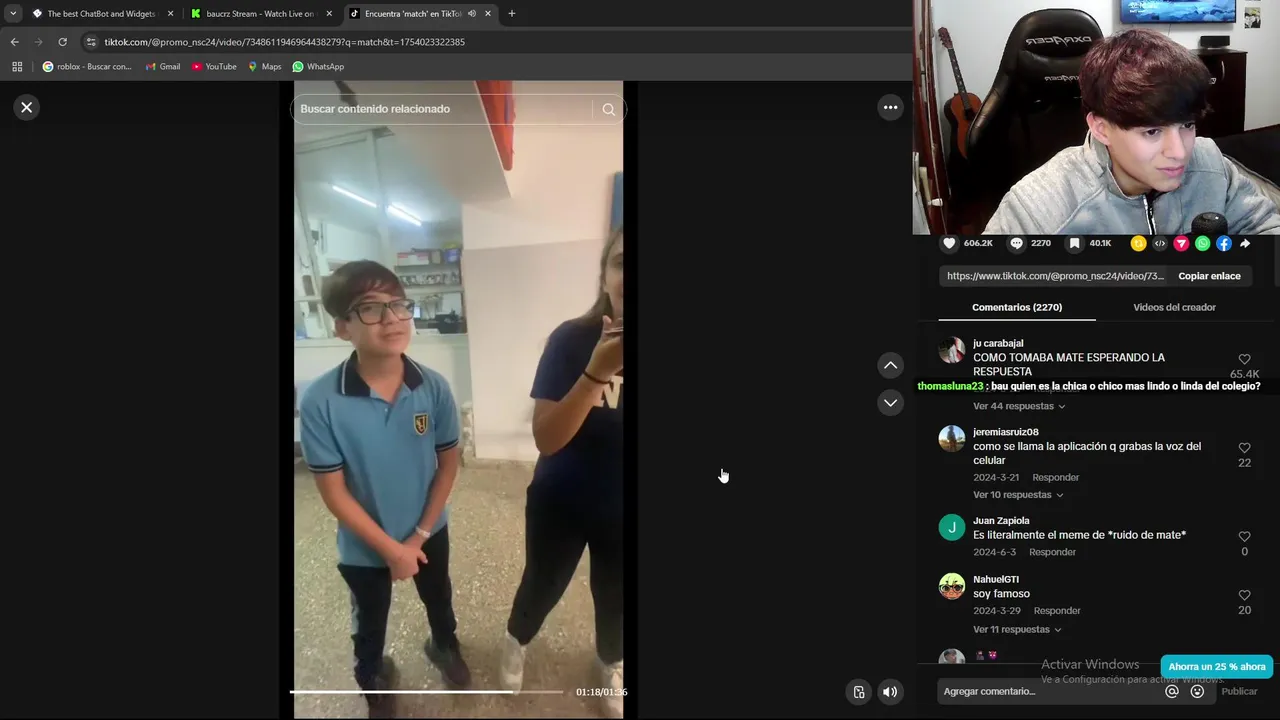
Task: Close the TikTok video viewer
Action: 27,107
